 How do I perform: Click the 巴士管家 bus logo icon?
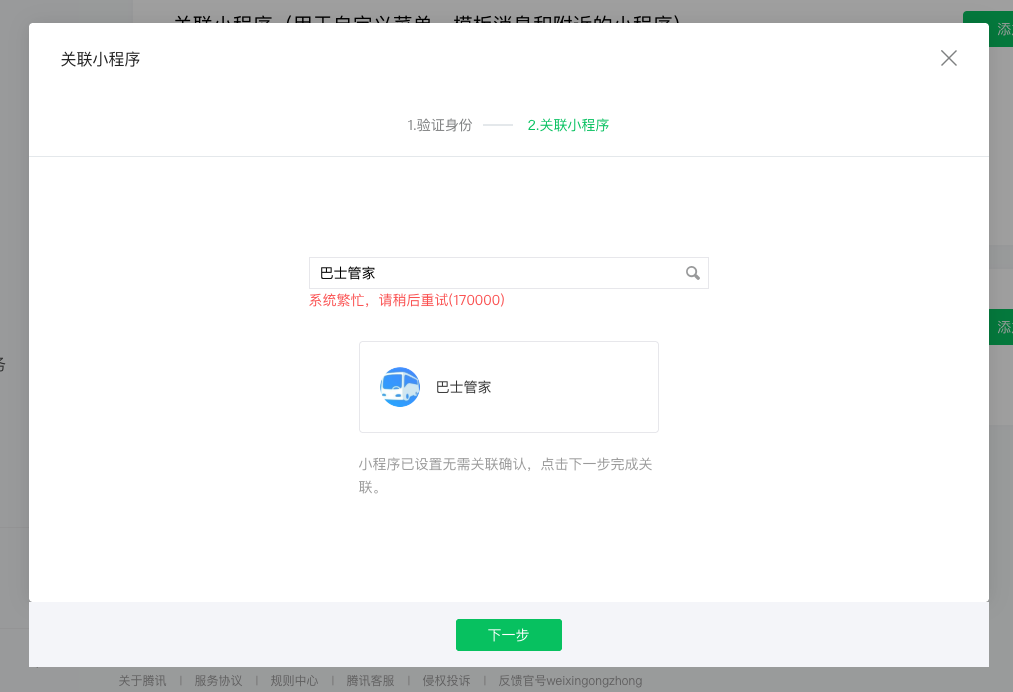pyautogui.click(x=400, y=387)
